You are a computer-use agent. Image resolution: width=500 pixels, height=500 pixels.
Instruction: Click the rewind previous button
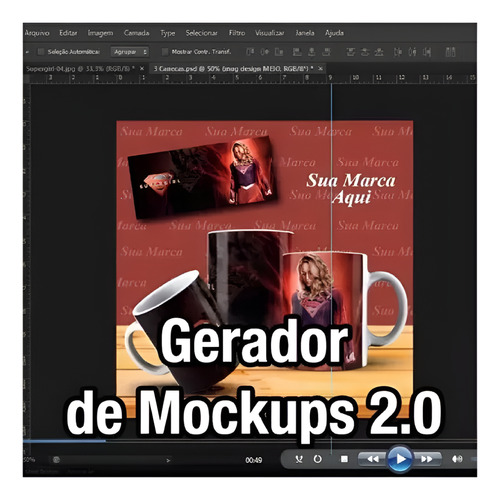tap(373, 459)
